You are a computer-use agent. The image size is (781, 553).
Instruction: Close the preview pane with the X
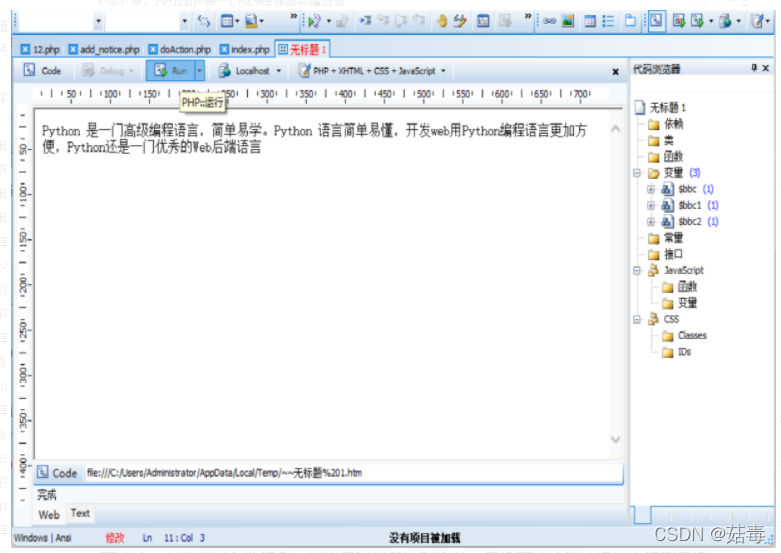[x=616, y=72]
